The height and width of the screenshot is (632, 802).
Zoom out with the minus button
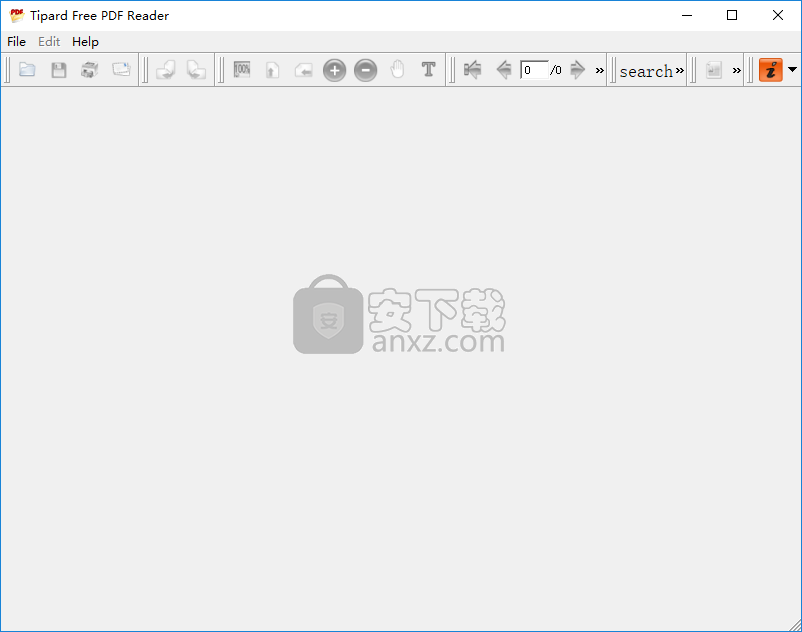point(366,71)
